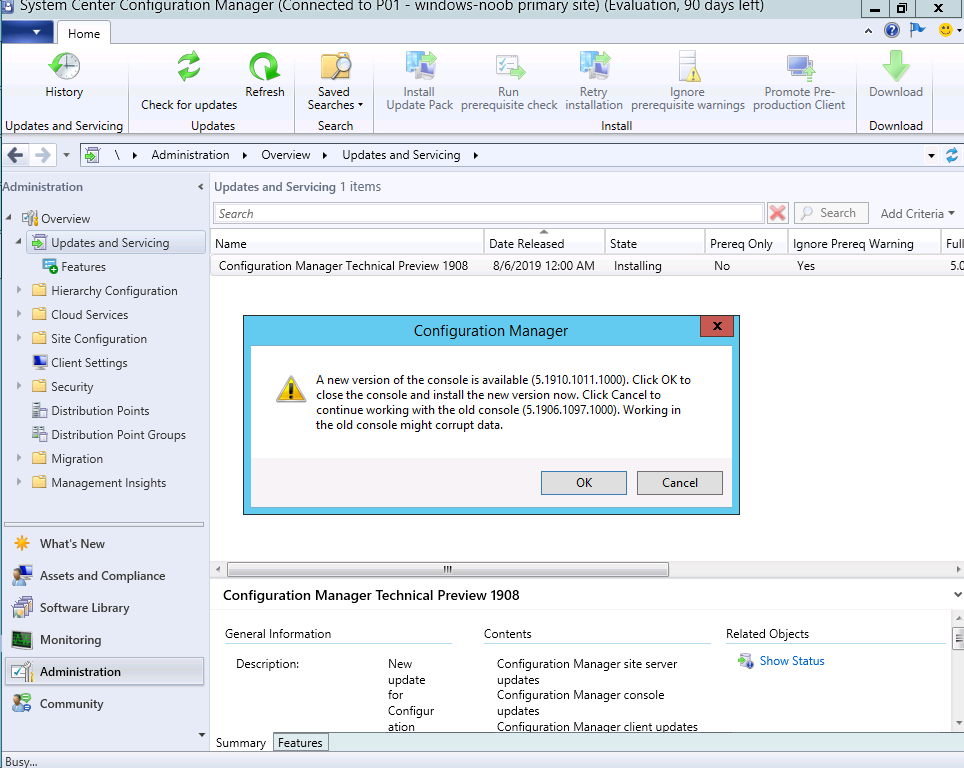Switch to Features bottom tab
This screenshot has height=768, width=964.
coord(300,743)
